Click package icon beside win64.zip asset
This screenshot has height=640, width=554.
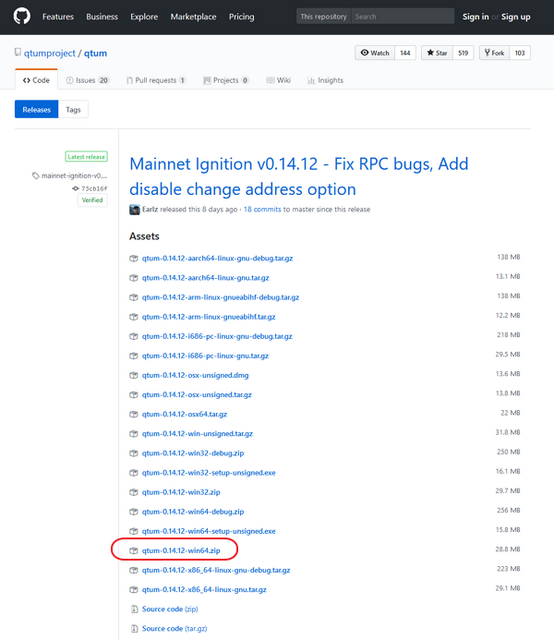tap(133, 551)
